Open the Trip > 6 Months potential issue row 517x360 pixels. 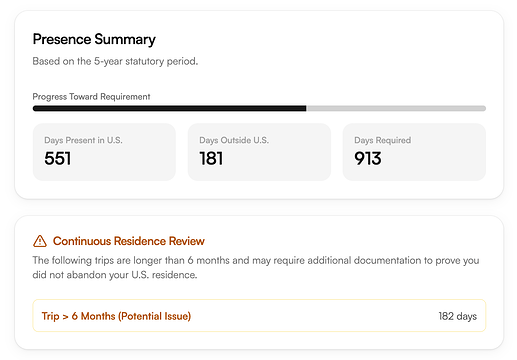click(259, 316)
